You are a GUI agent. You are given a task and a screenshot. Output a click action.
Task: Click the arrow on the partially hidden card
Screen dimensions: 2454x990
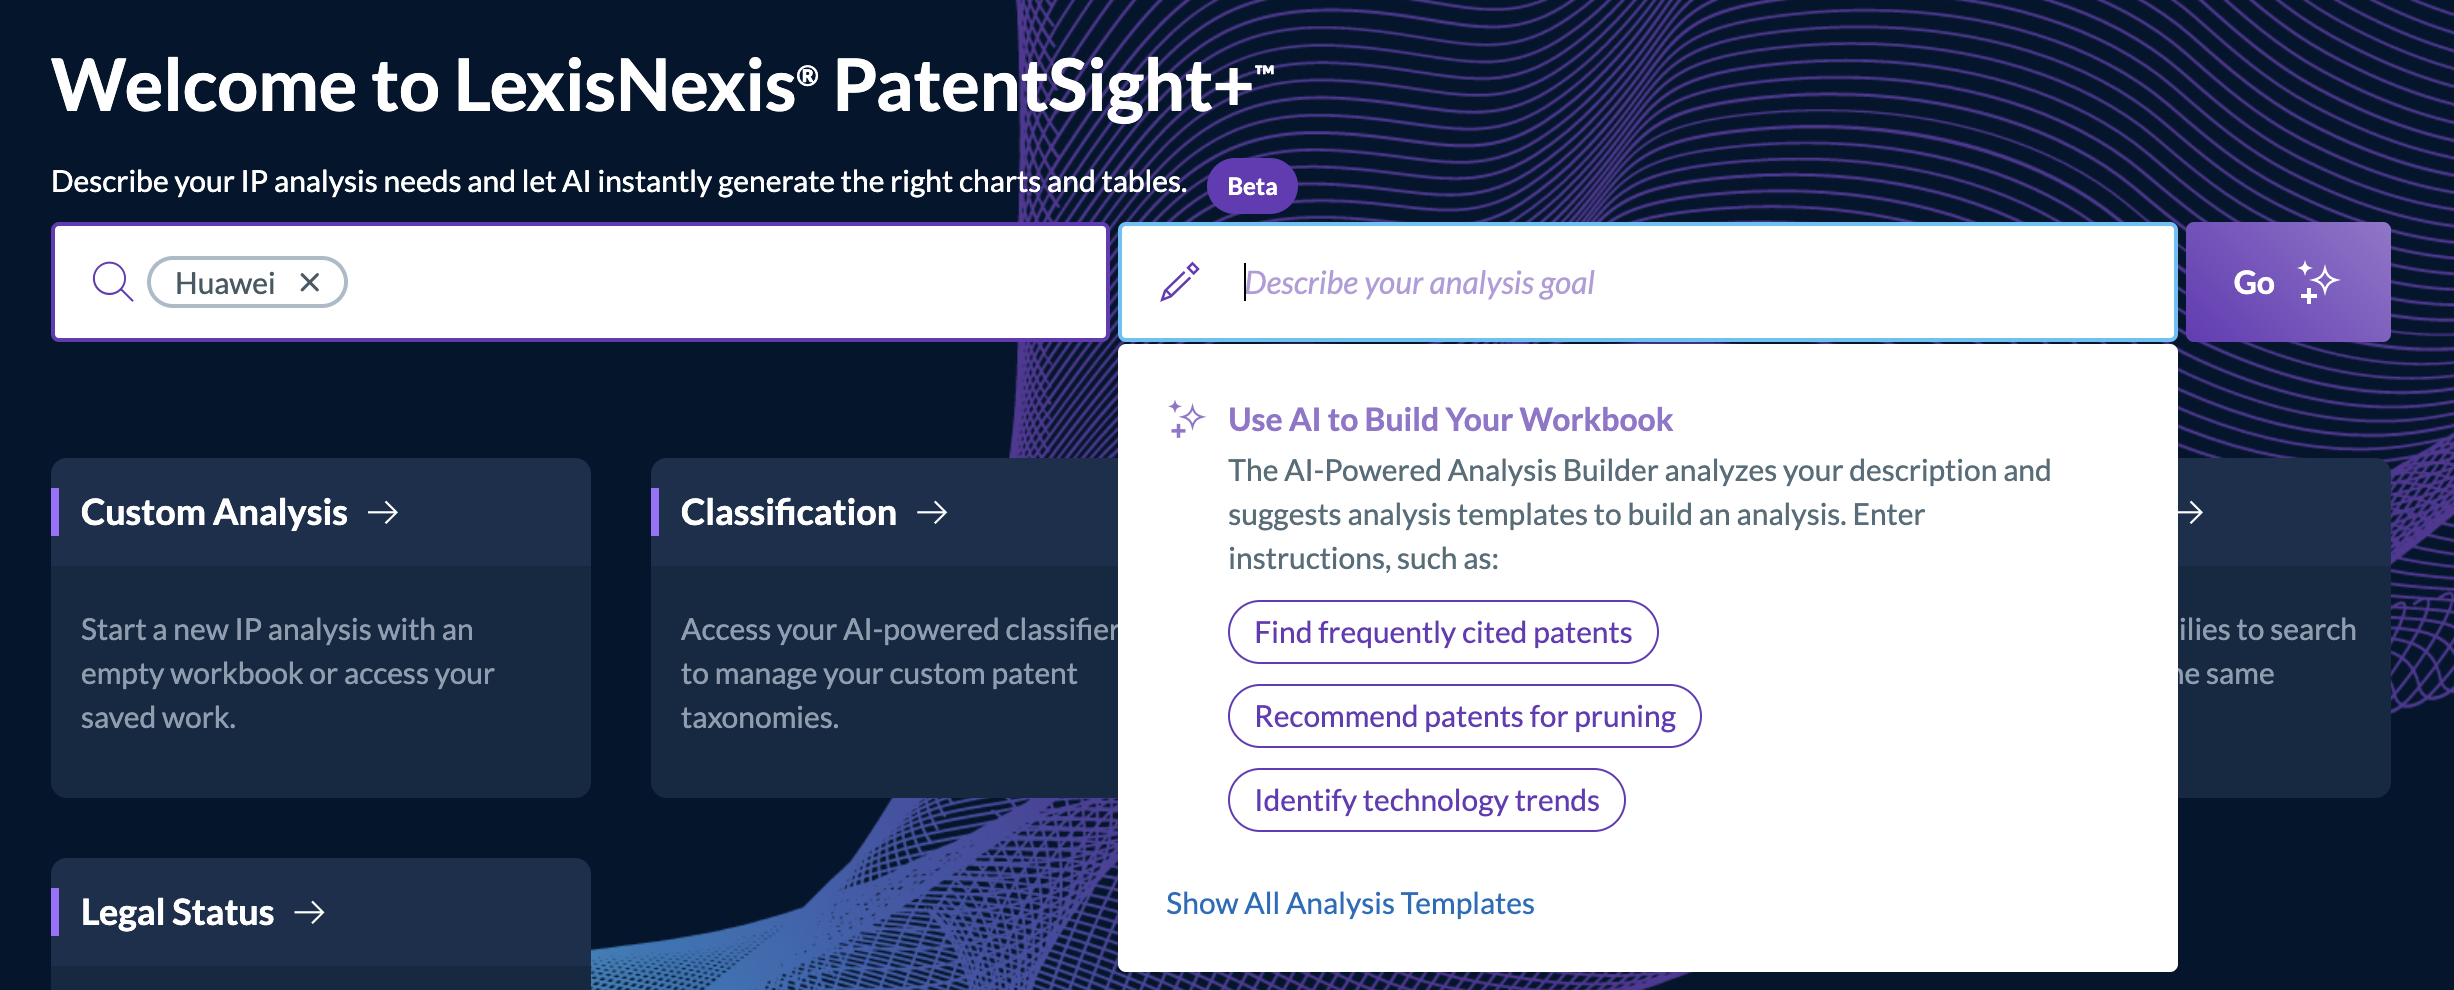(2190, 513)
